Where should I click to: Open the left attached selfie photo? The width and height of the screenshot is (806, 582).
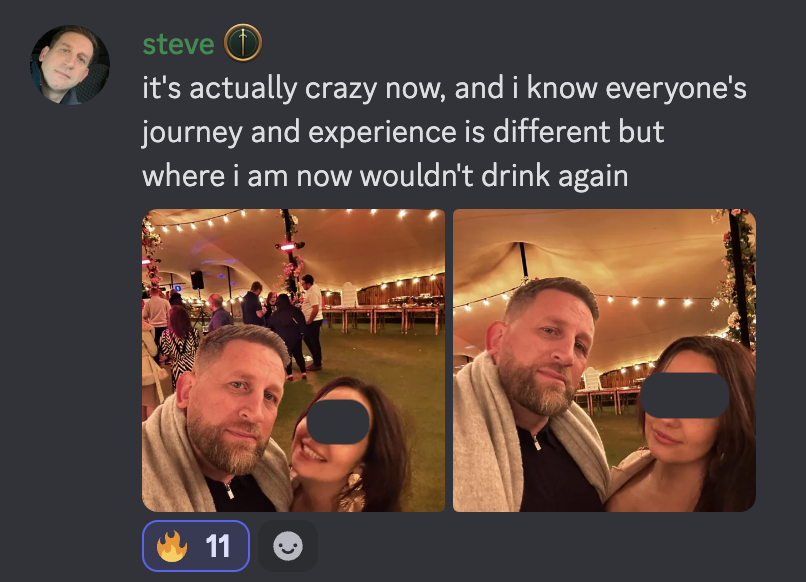(294, 360)
